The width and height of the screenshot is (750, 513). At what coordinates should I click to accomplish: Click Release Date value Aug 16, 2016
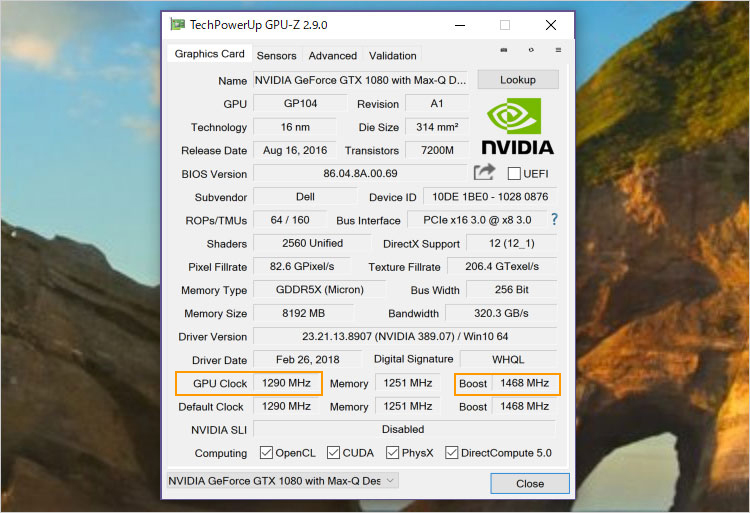coord(295,150)
